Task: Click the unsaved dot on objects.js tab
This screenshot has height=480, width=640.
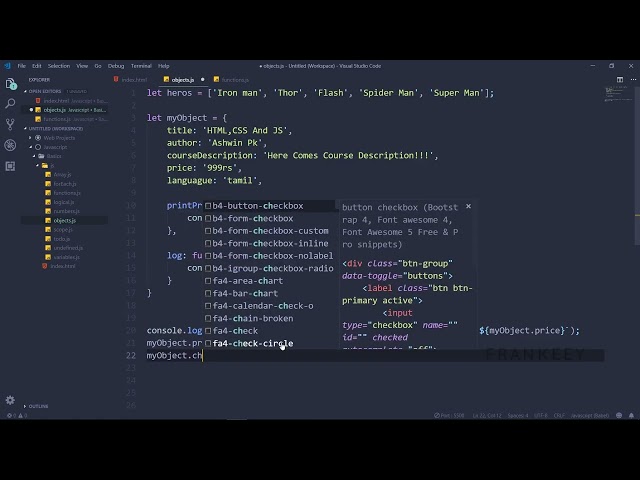Action: coord(202,80)
